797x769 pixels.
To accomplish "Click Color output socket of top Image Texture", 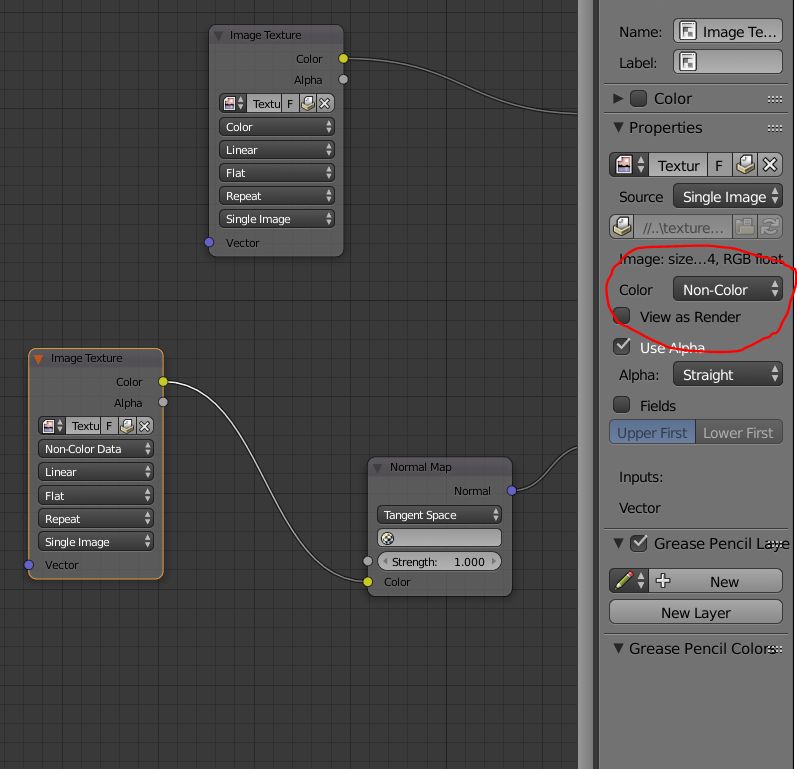I will 344,58.
